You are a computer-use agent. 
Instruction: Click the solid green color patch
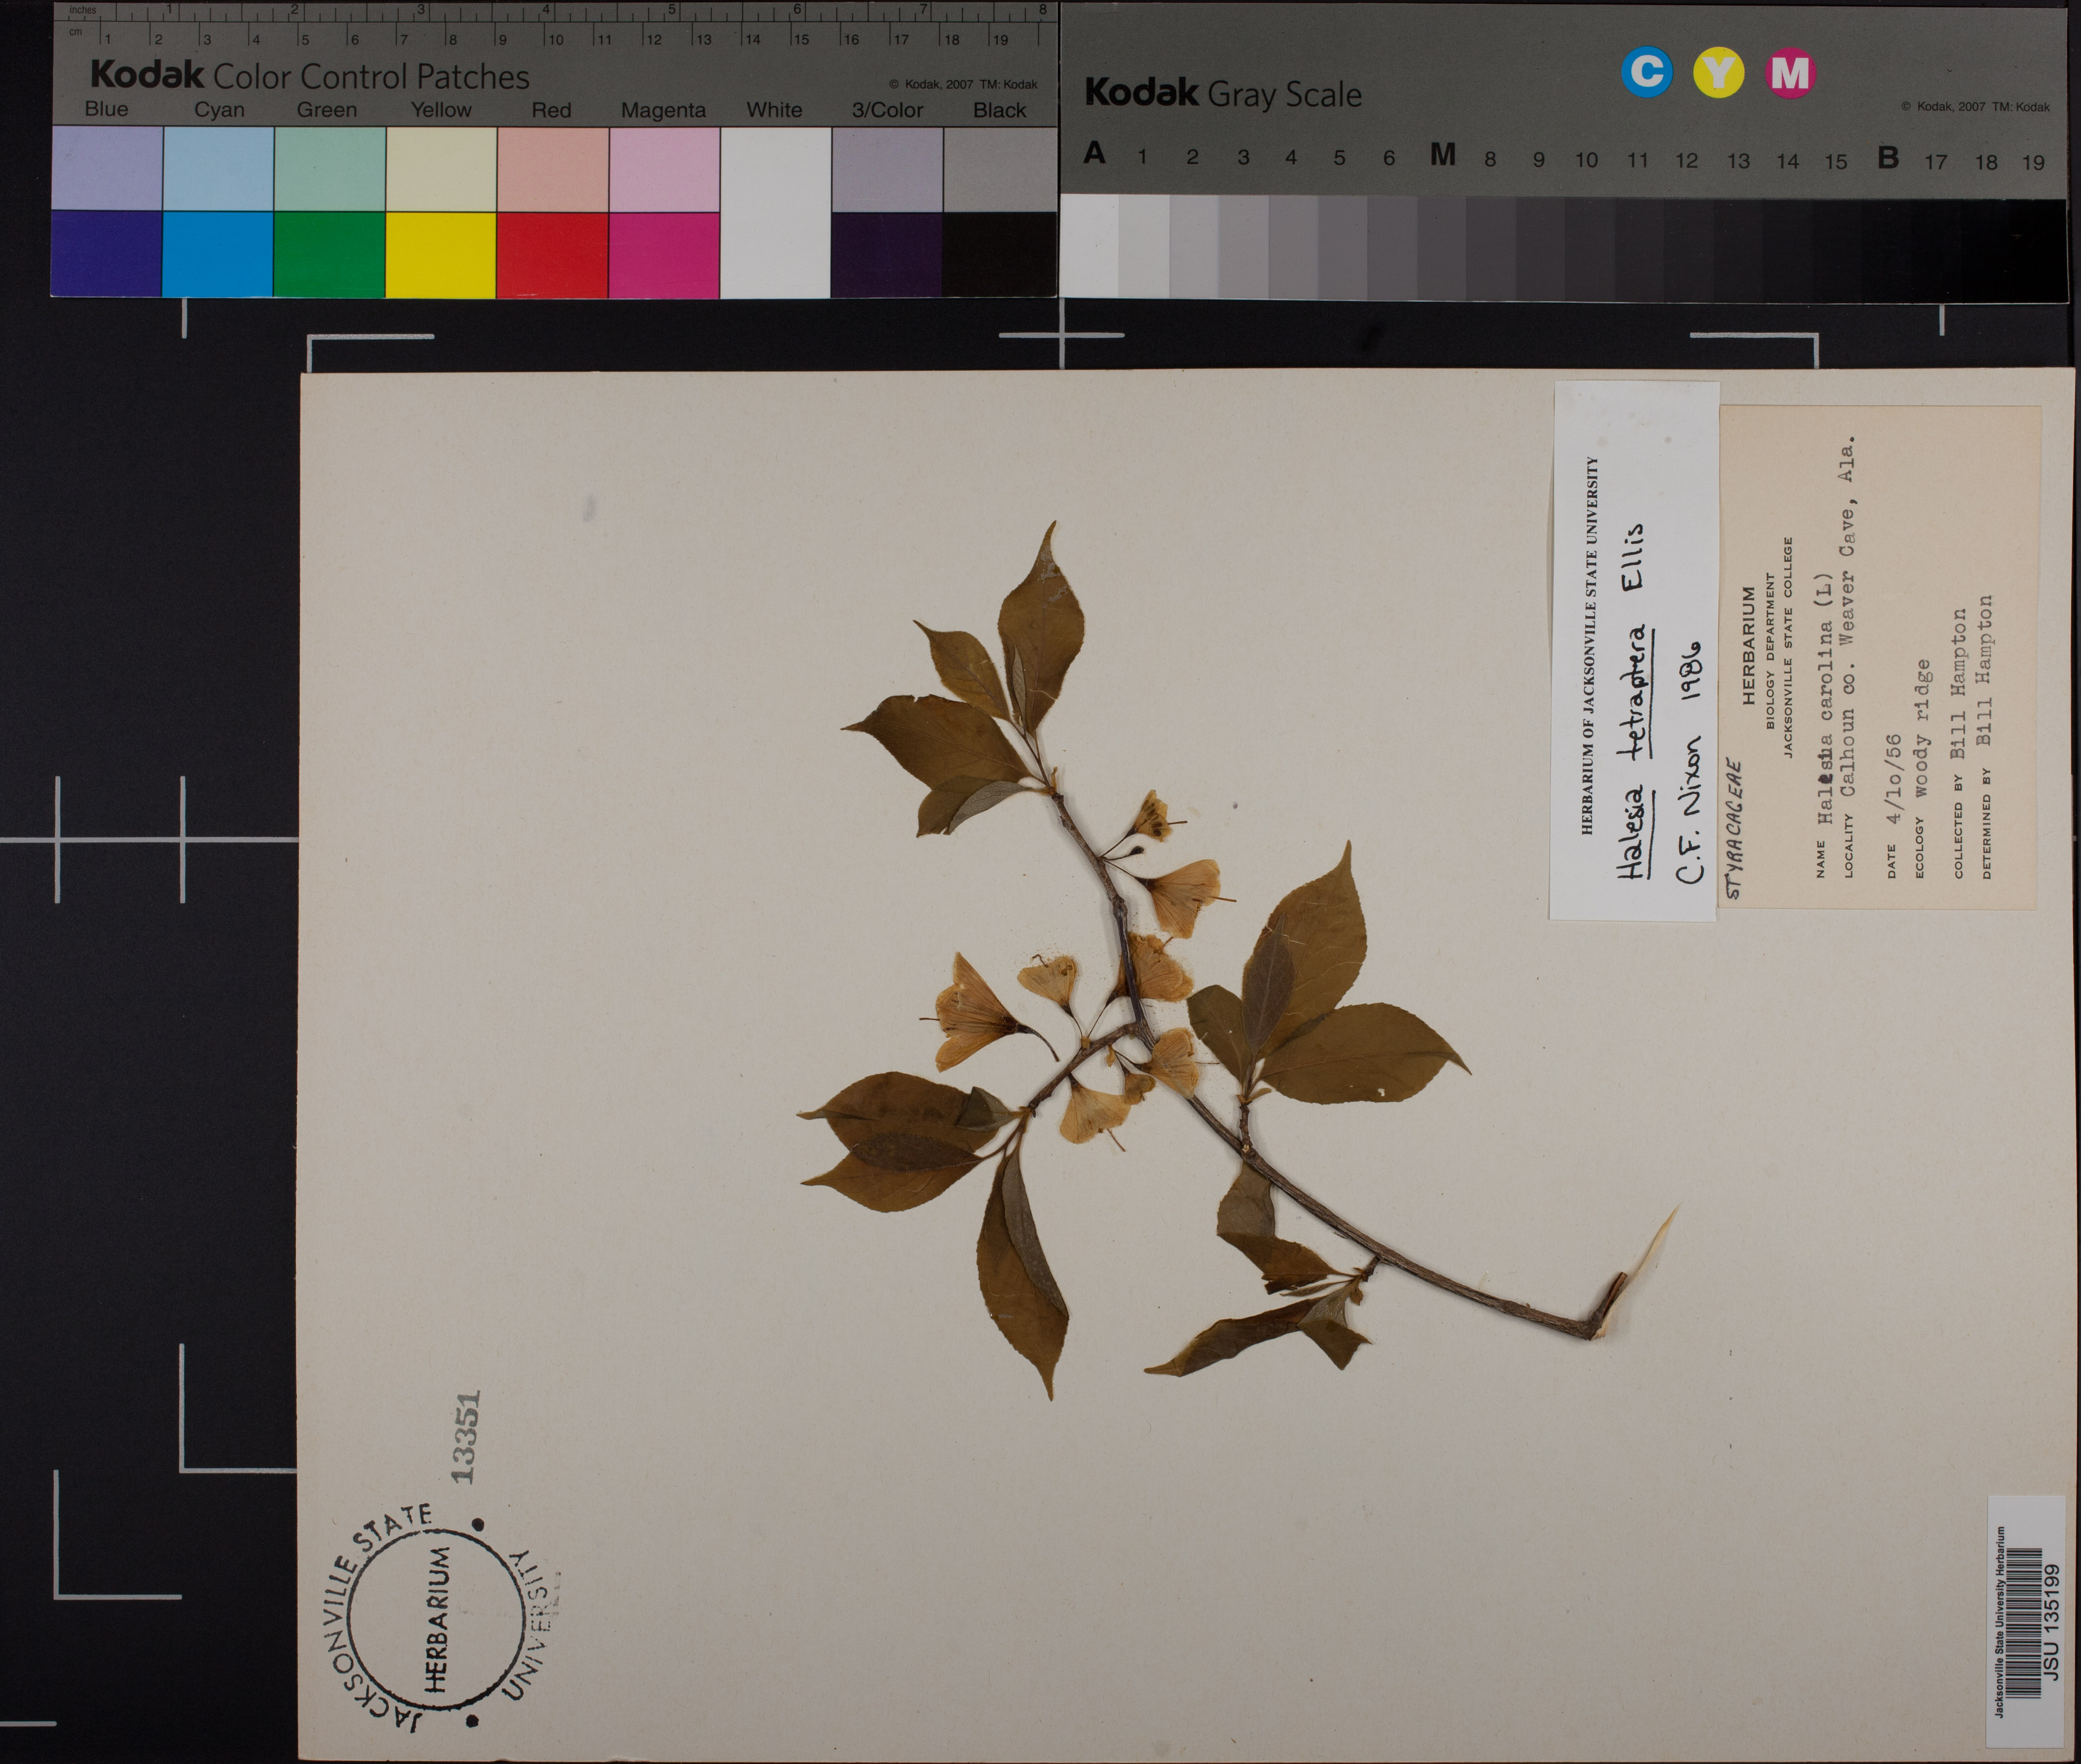tap(329, 254)
